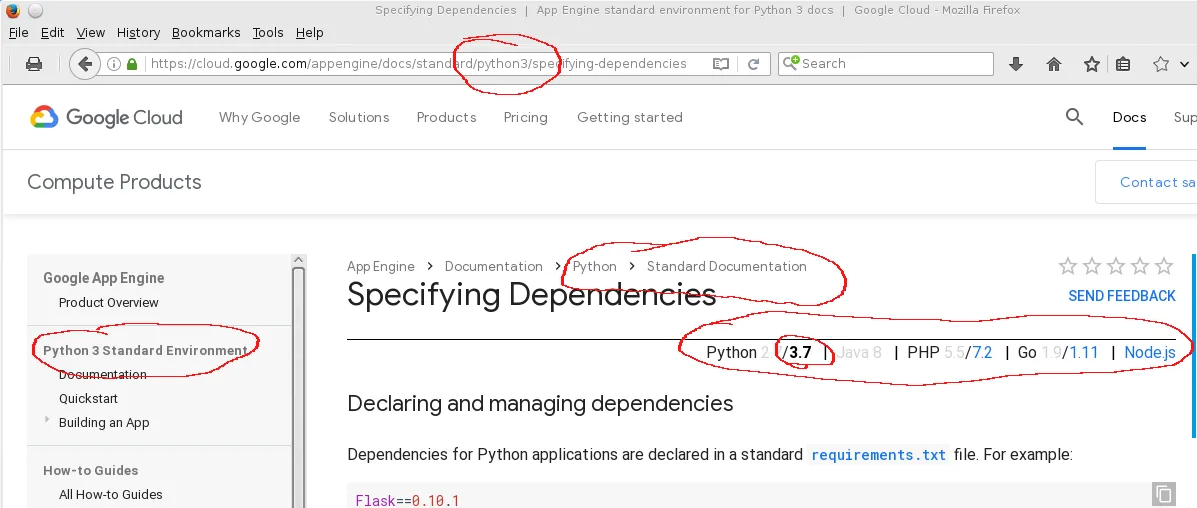Open Python breadcrumb link
Screen dimensions: 1197x508
coord(595,266)
